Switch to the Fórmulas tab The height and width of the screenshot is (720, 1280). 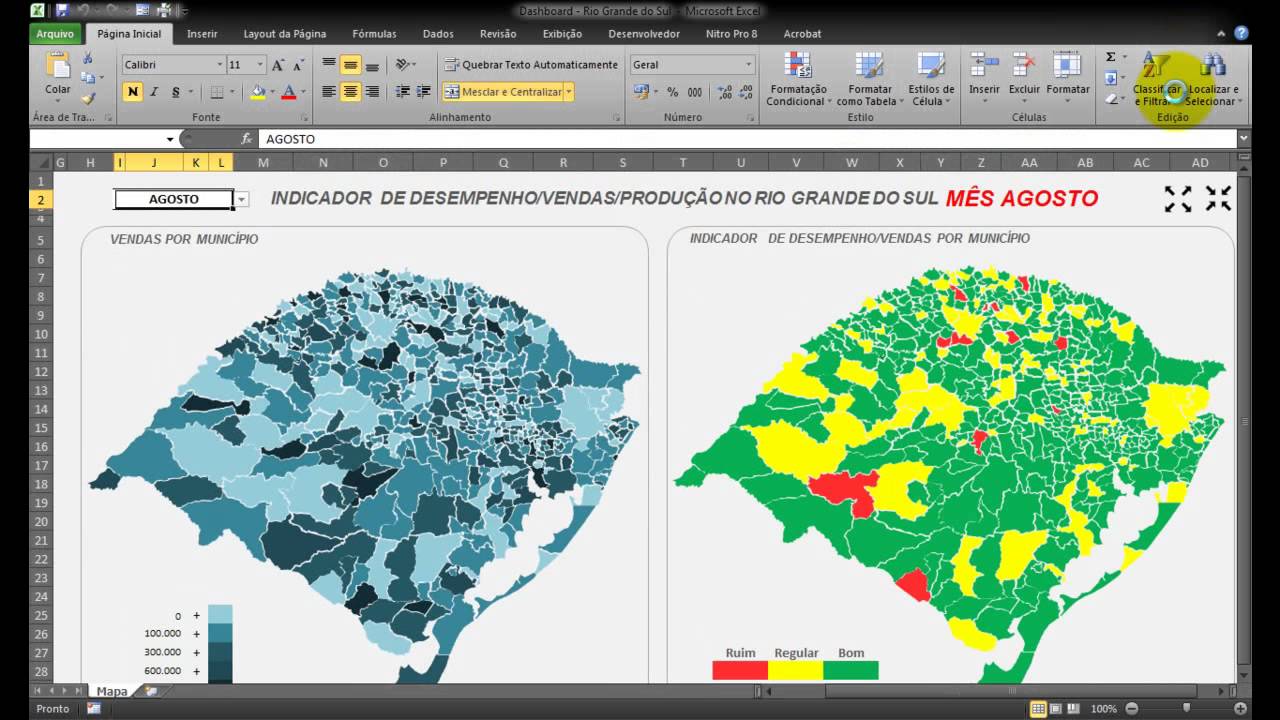374,33
